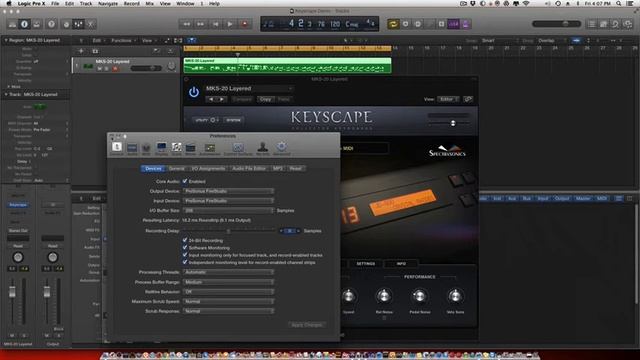The width and height of the screenshot is (640, 360).
Task: Open the Process Buffer Range dropdown
Action: [x=228, y=282]
